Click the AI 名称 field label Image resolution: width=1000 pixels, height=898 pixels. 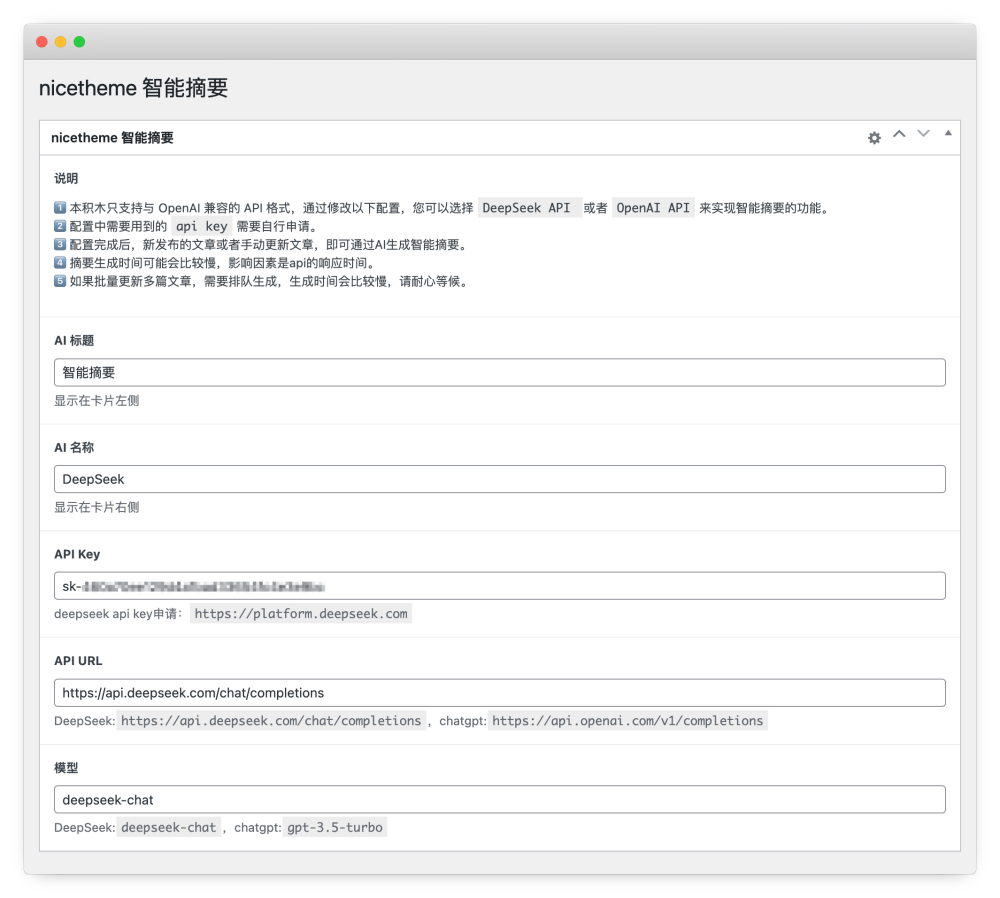(x=74, y=448)
